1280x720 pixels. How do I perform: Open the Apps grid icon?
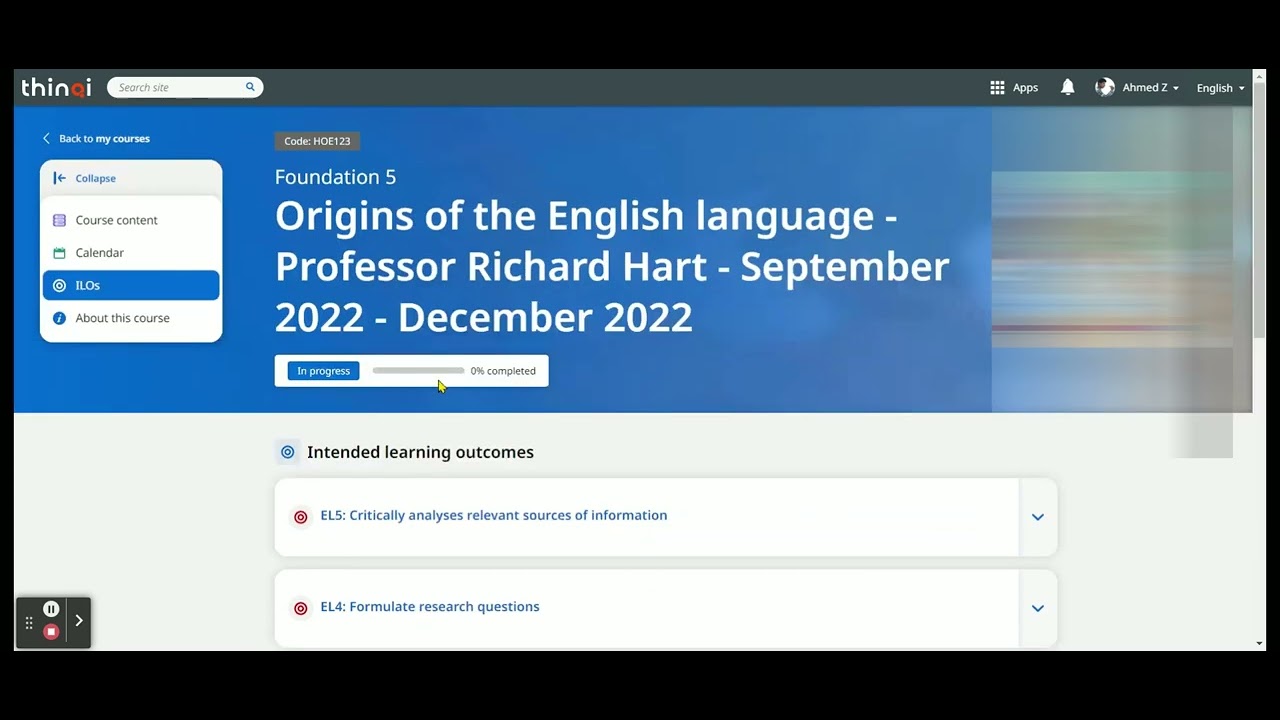point(997,88)
